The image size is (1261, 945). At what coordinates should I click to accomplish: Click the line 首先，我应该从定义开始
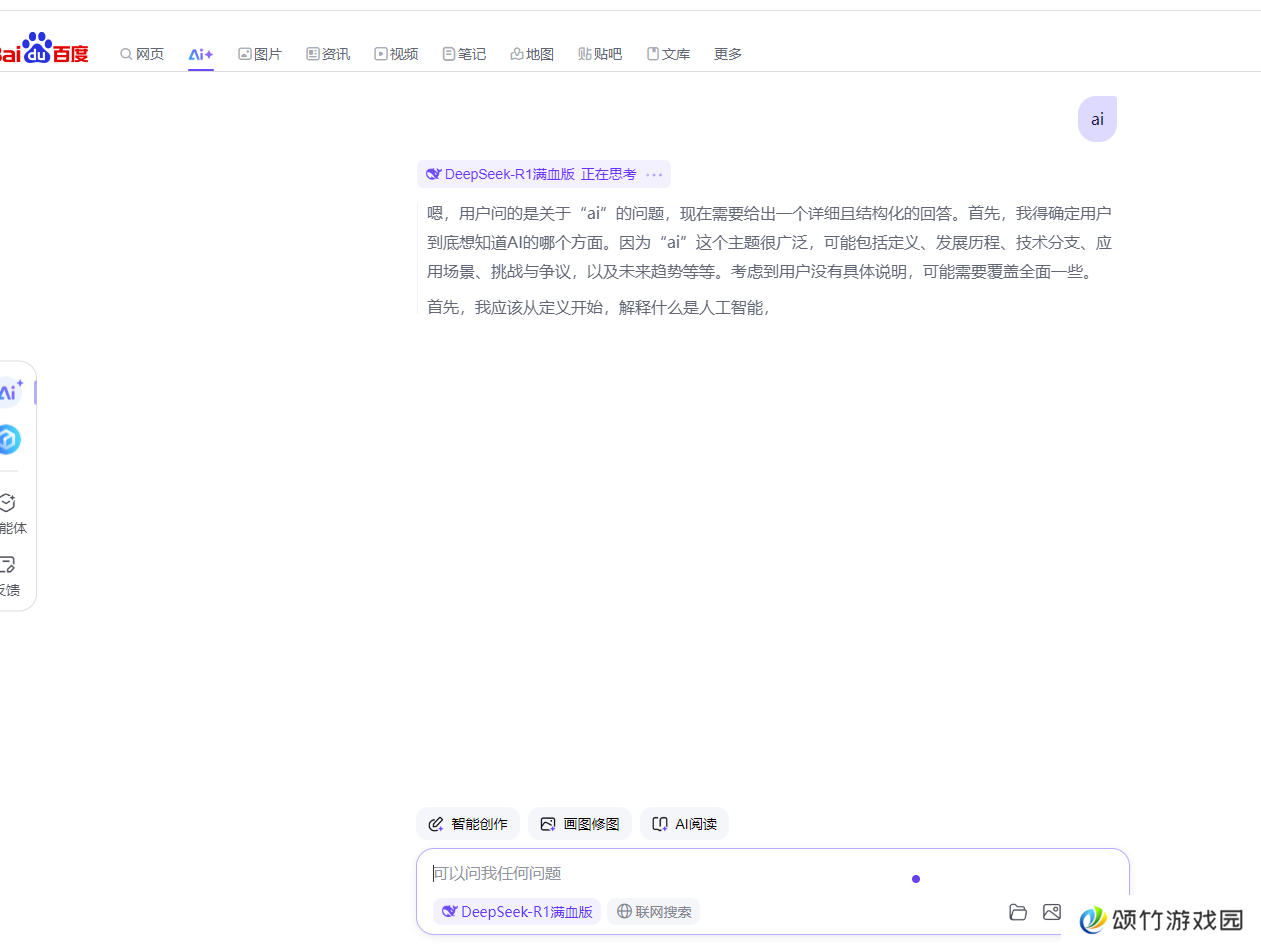point(598,307)
